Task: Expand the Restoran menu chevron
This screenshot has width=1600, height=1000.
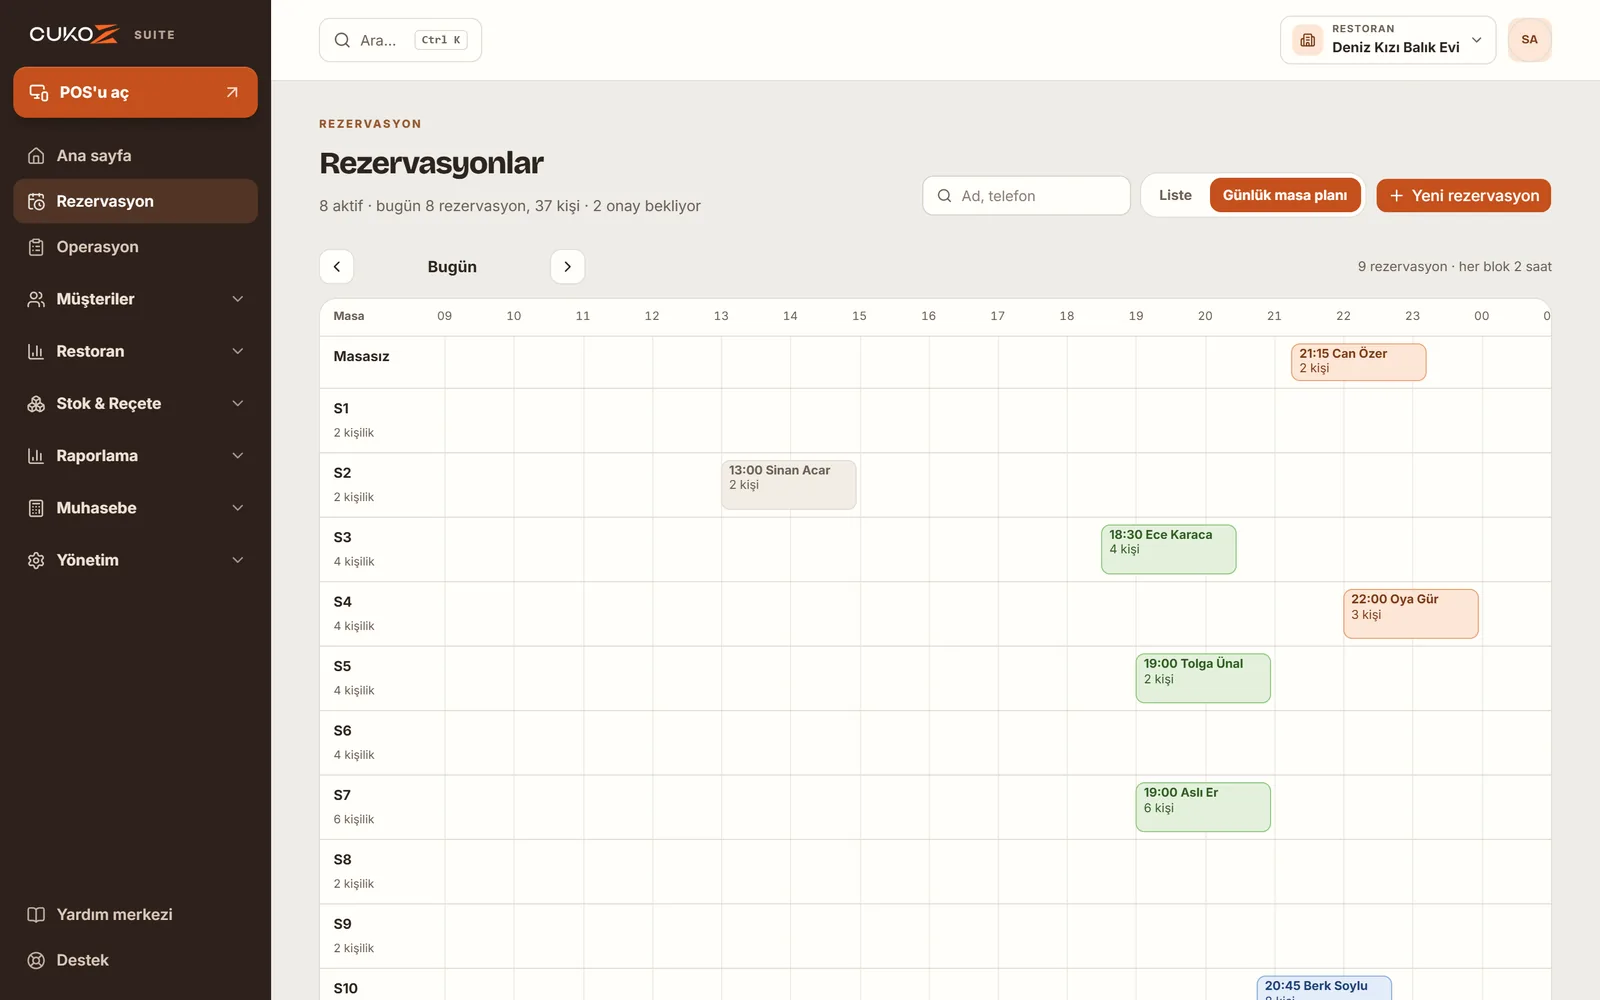Action: (238, 351)
